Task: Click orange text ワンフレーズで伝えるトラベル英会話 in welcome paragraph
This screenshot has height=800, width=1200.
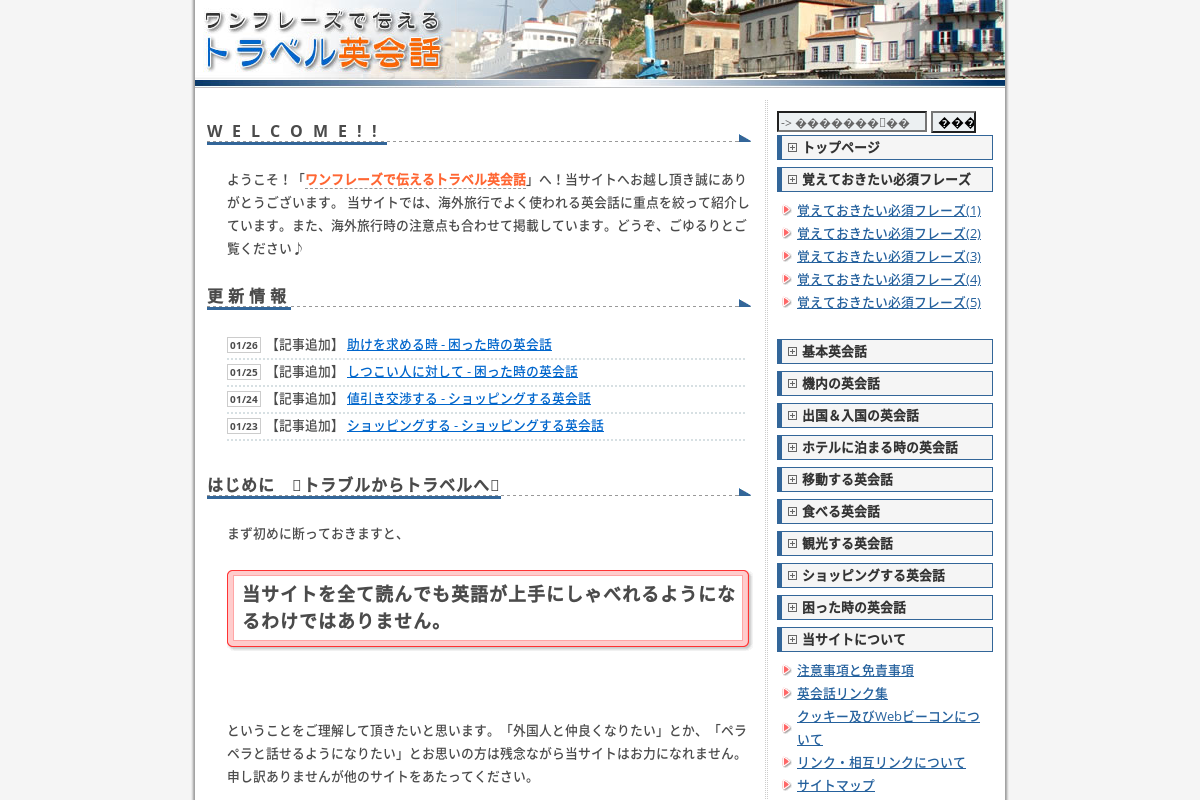Action: [x=415, y=180]
